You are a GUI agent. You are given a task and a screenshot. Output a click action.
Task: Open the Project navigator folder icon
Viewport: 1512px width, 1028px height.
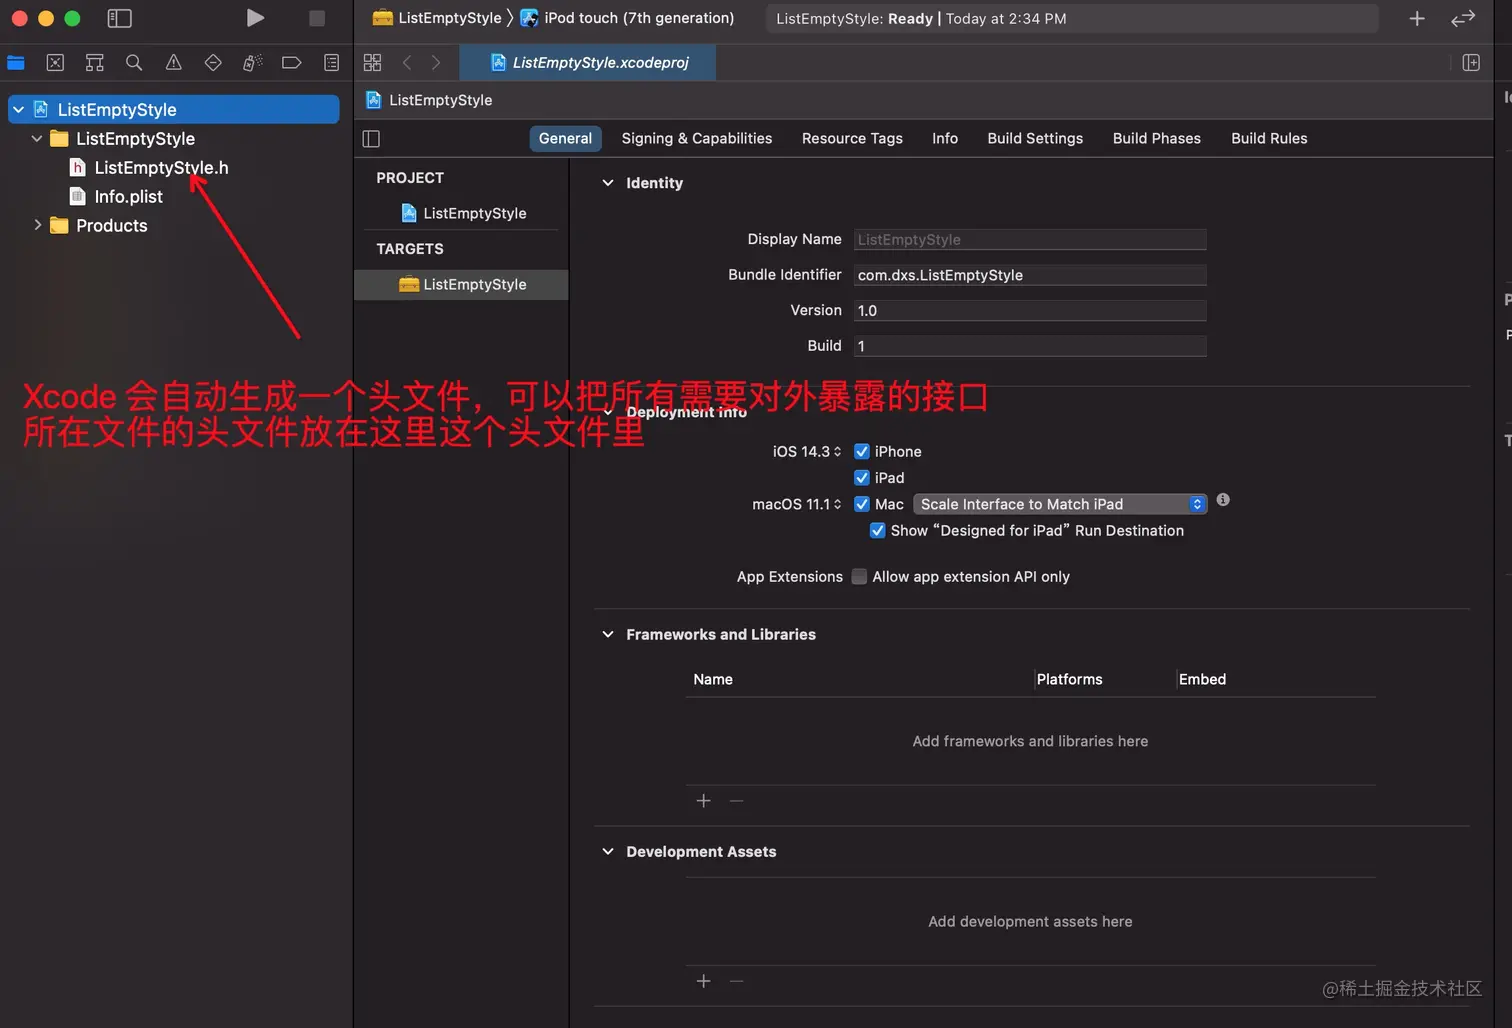click(x=16, y=63)
